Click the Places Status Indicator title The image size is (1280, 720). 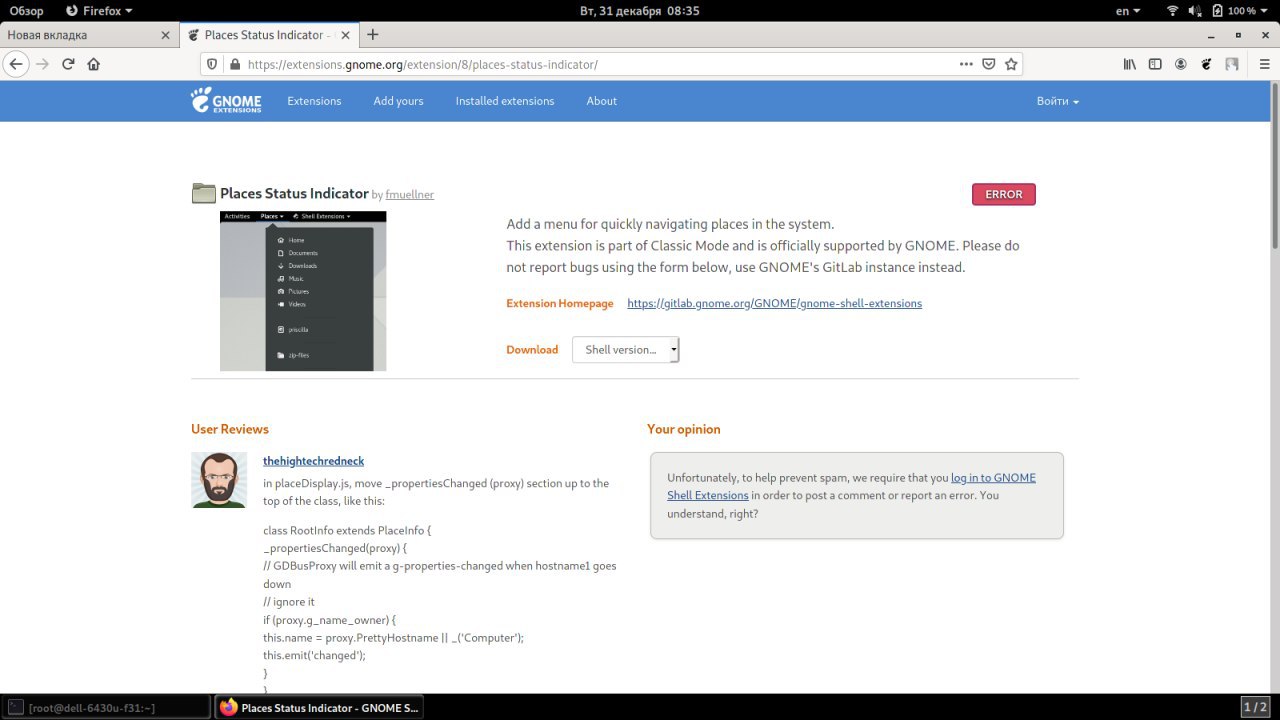click(294, 194)
